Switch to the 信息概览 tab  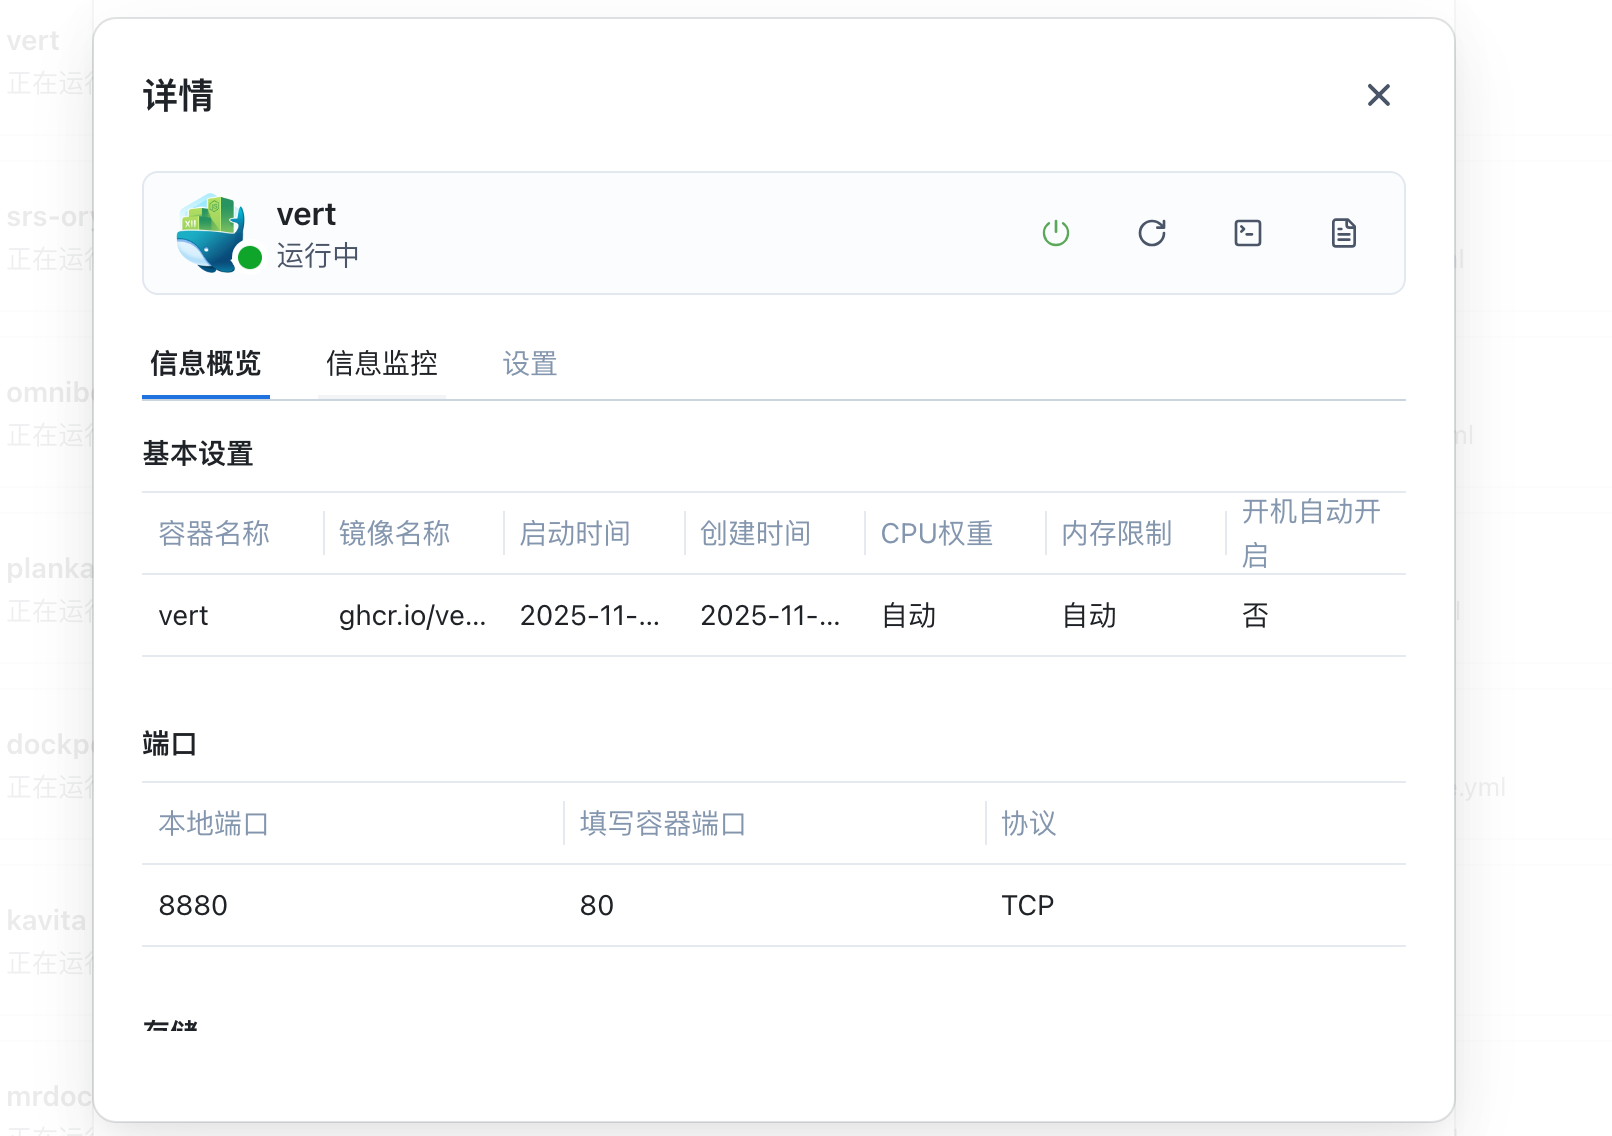coord(205,364)
